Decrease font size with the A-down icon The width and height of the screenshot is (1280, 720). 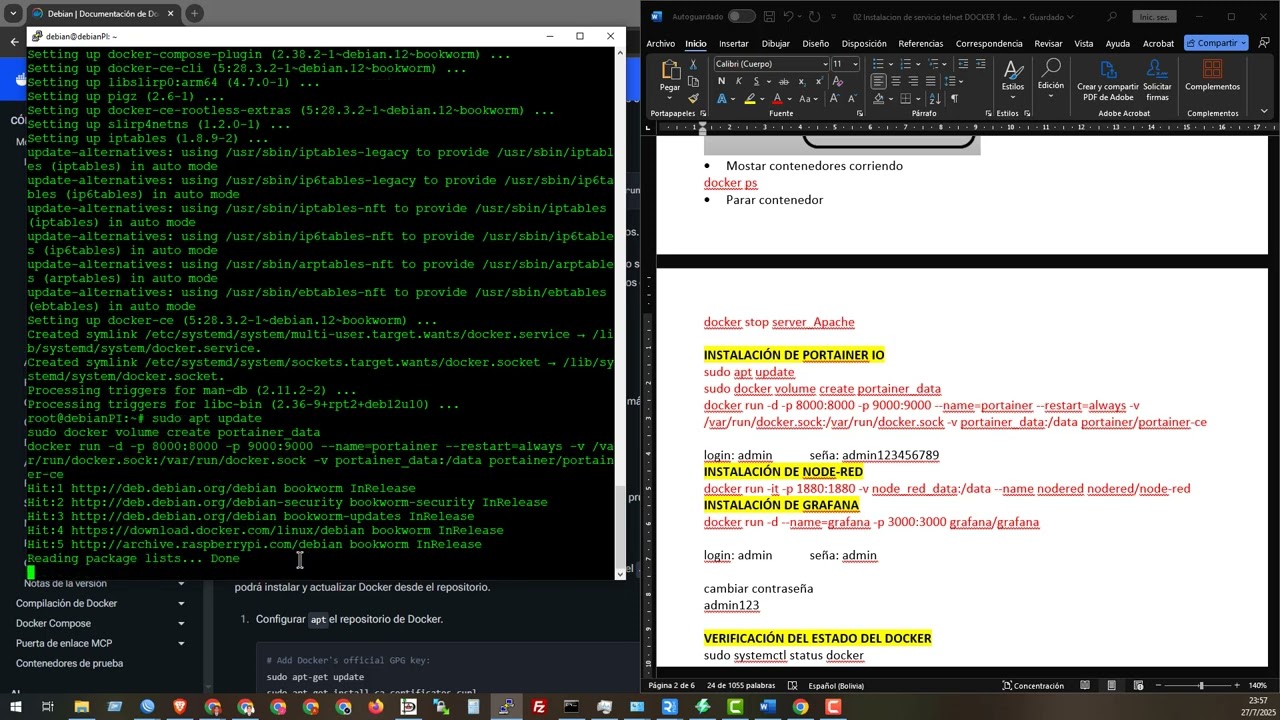[x=852, y=98]
